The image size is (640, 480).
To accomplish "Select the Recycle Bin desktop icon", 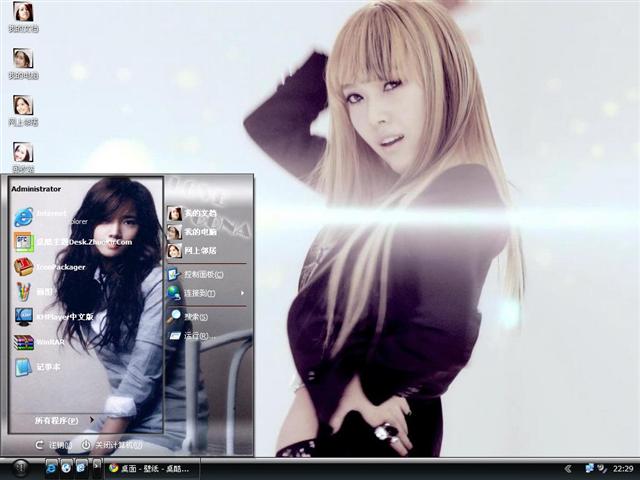I will [23, 157].
